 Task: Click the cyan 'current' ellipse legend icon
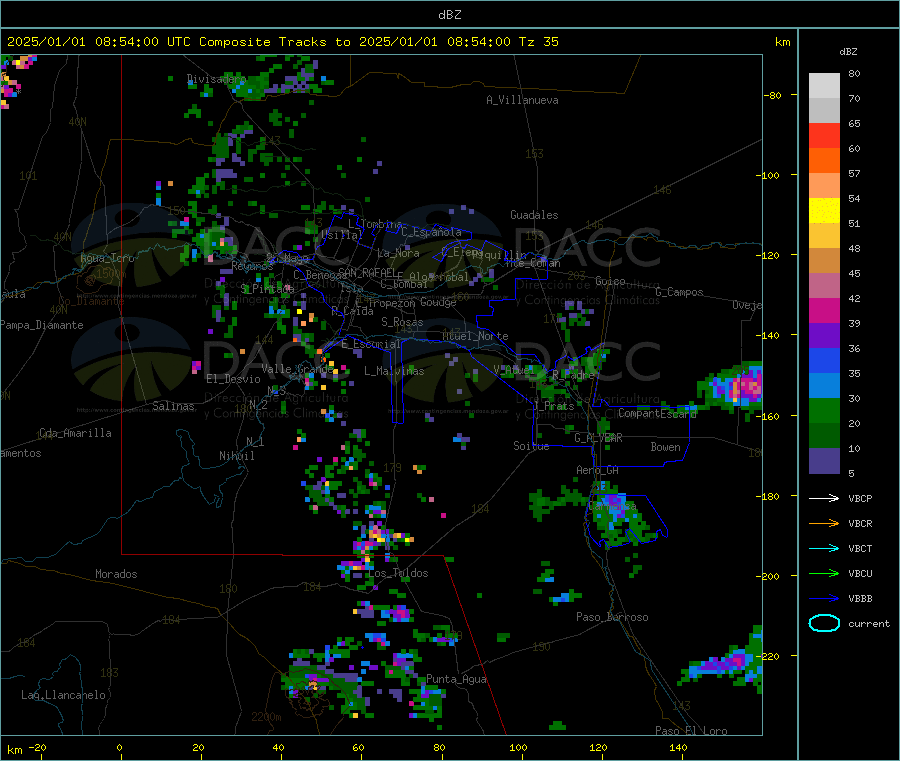coord(824,623)
